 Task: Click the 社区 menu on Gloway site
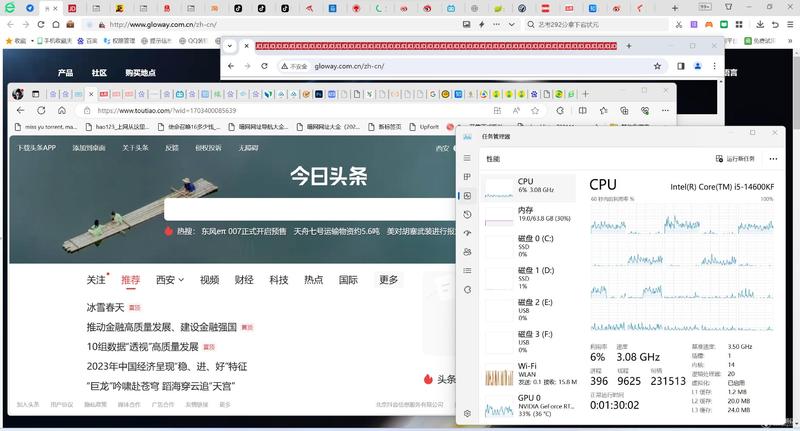click(x=99, y=73)
